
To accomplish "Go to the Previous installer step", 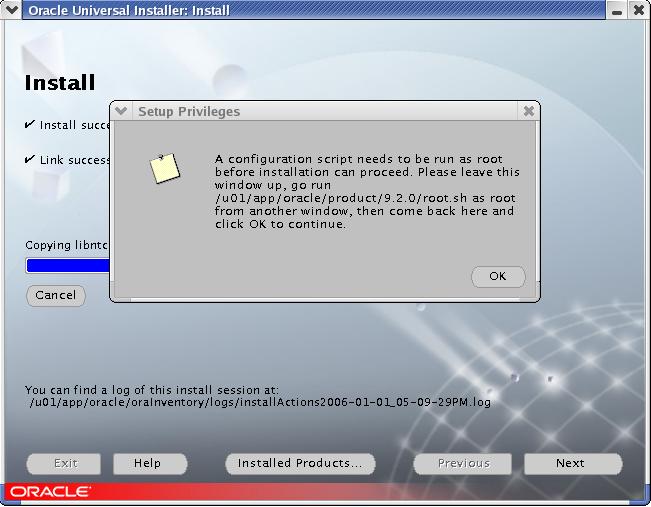I will 463,463.
